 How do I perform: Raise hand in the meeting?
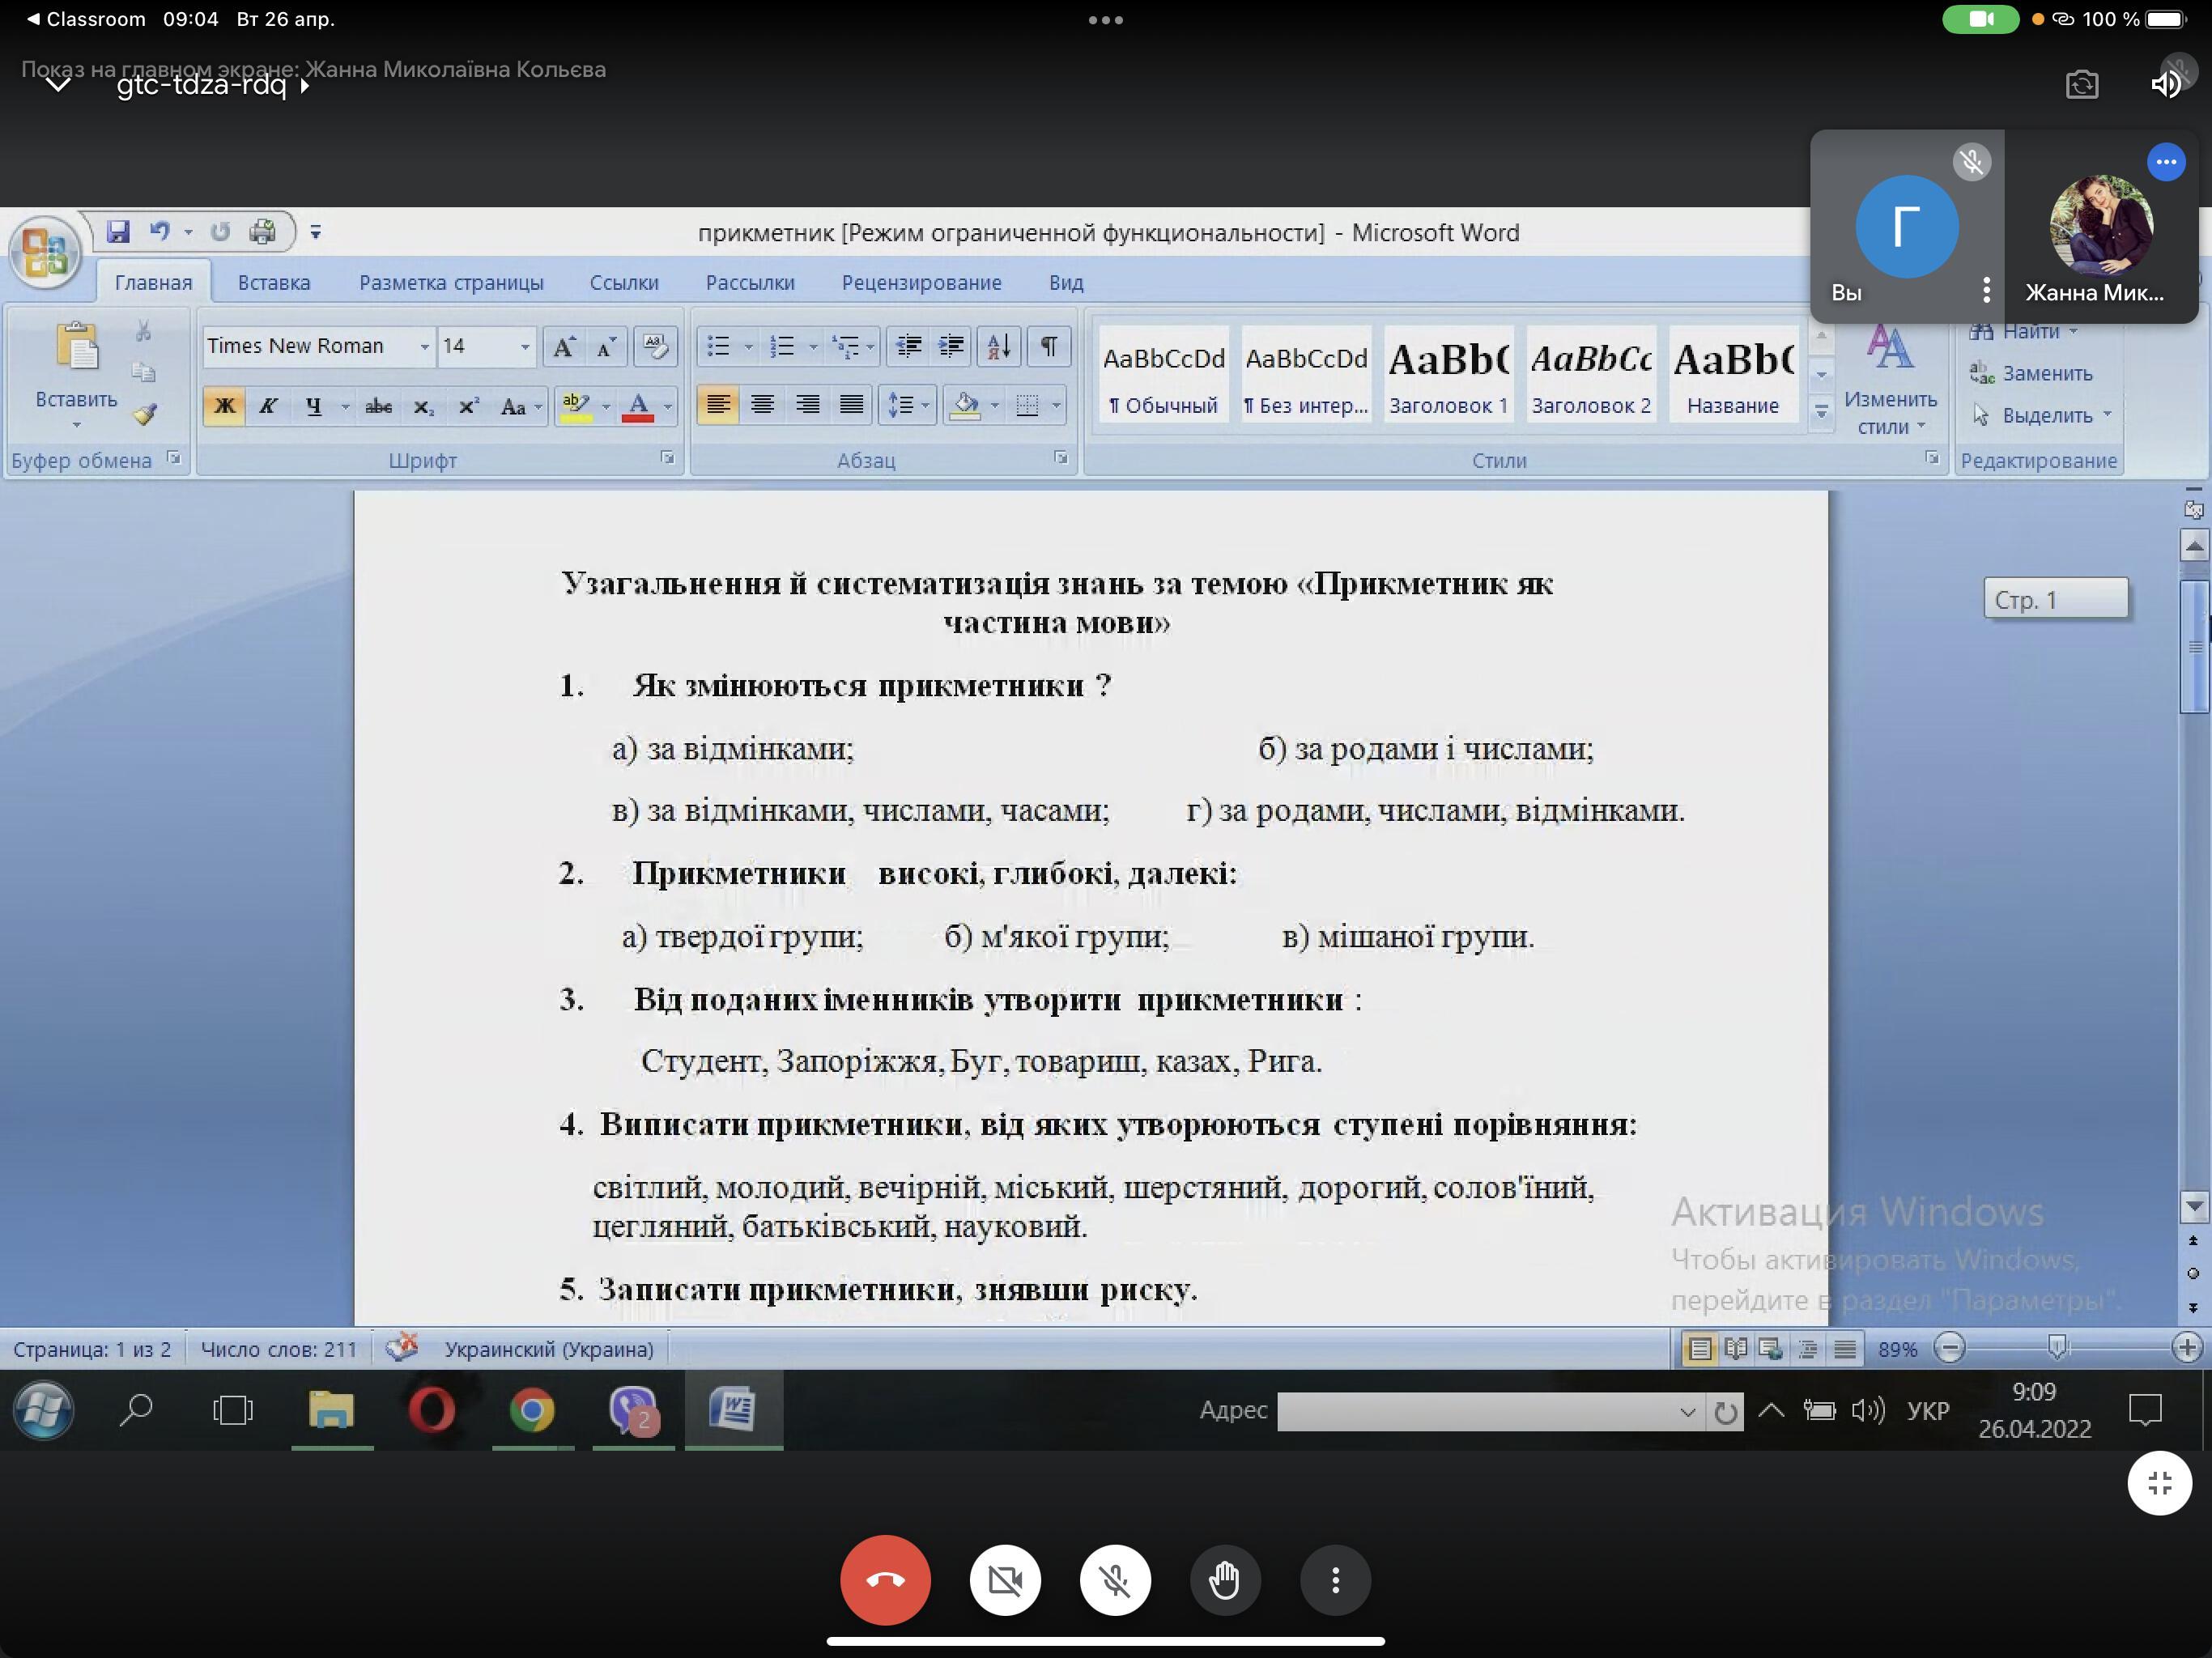tap(1225, 1580)
